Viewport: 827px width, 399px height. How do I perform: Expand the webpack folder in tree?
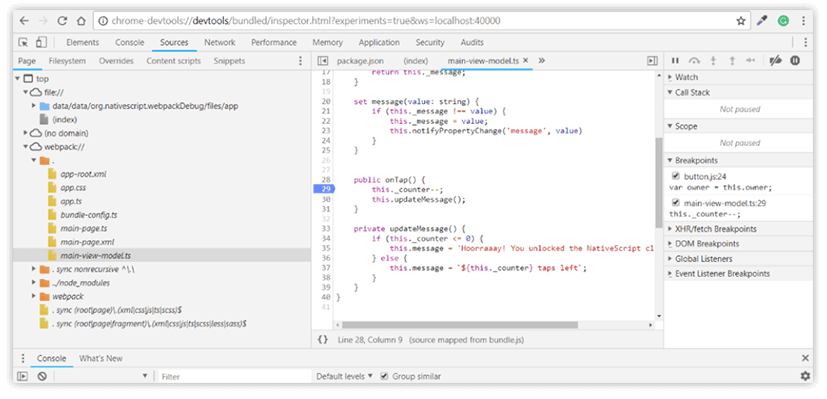[34, 297]
